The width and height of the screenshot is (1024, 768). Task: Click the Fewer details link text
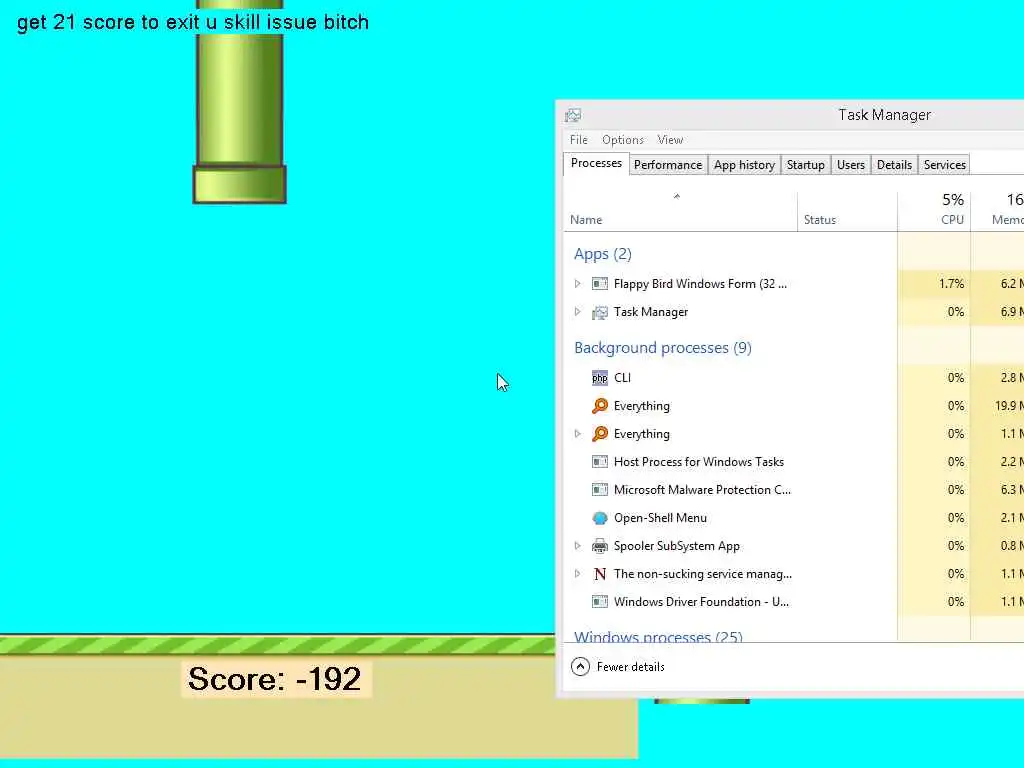(630, 667)
